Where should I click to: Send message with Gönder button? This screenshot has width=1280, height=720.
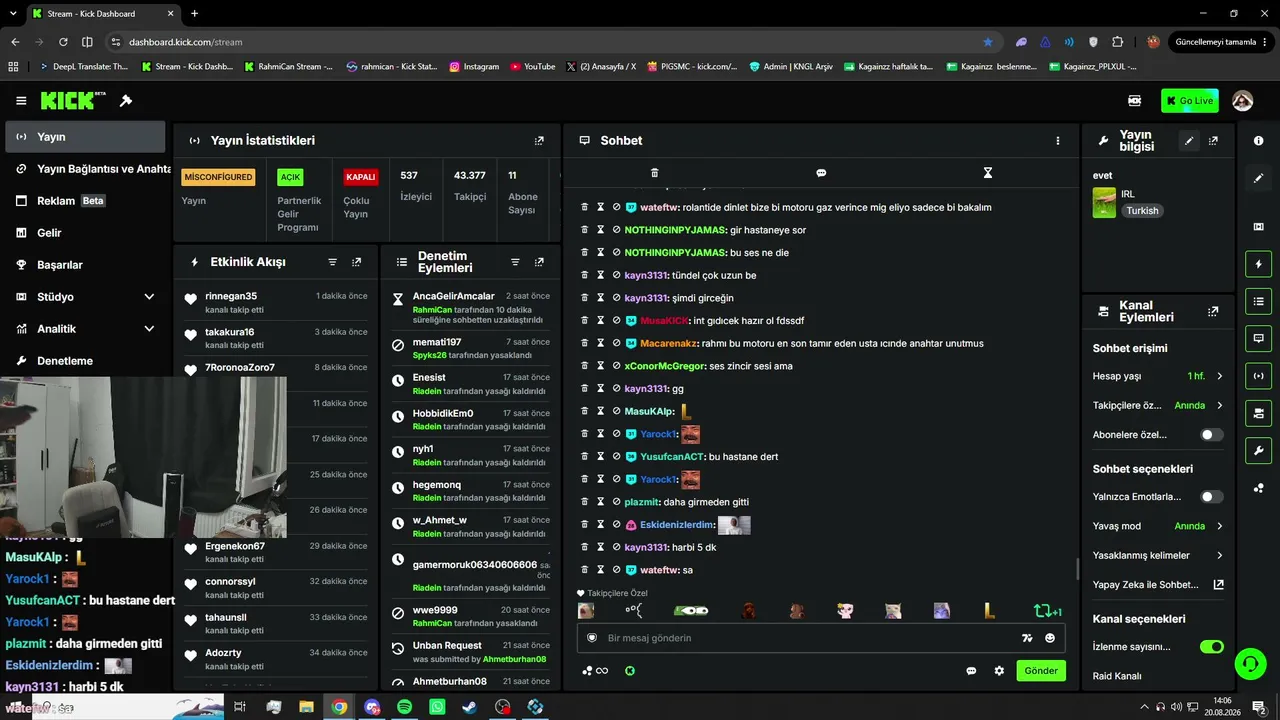coord(1041,671)
